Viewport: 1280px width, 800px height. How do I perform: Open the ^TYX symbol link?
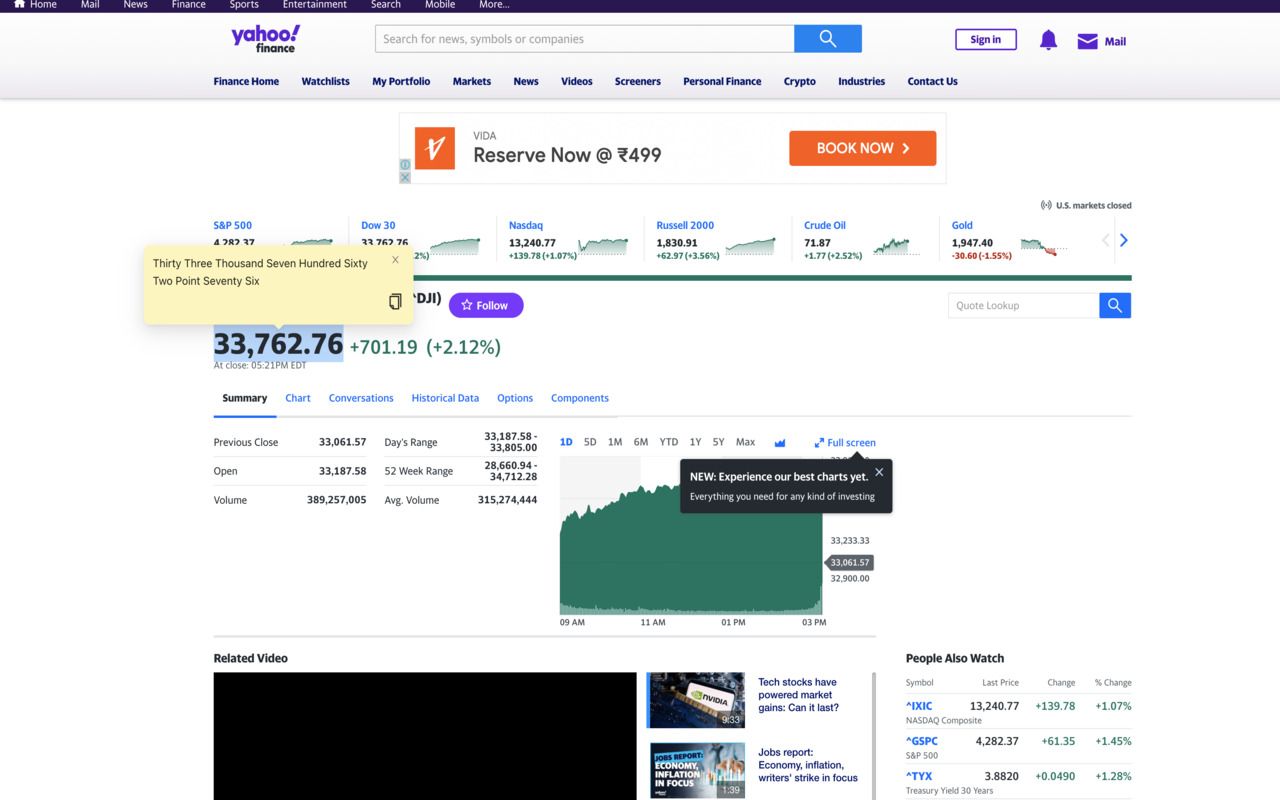(x=919, y=776)
